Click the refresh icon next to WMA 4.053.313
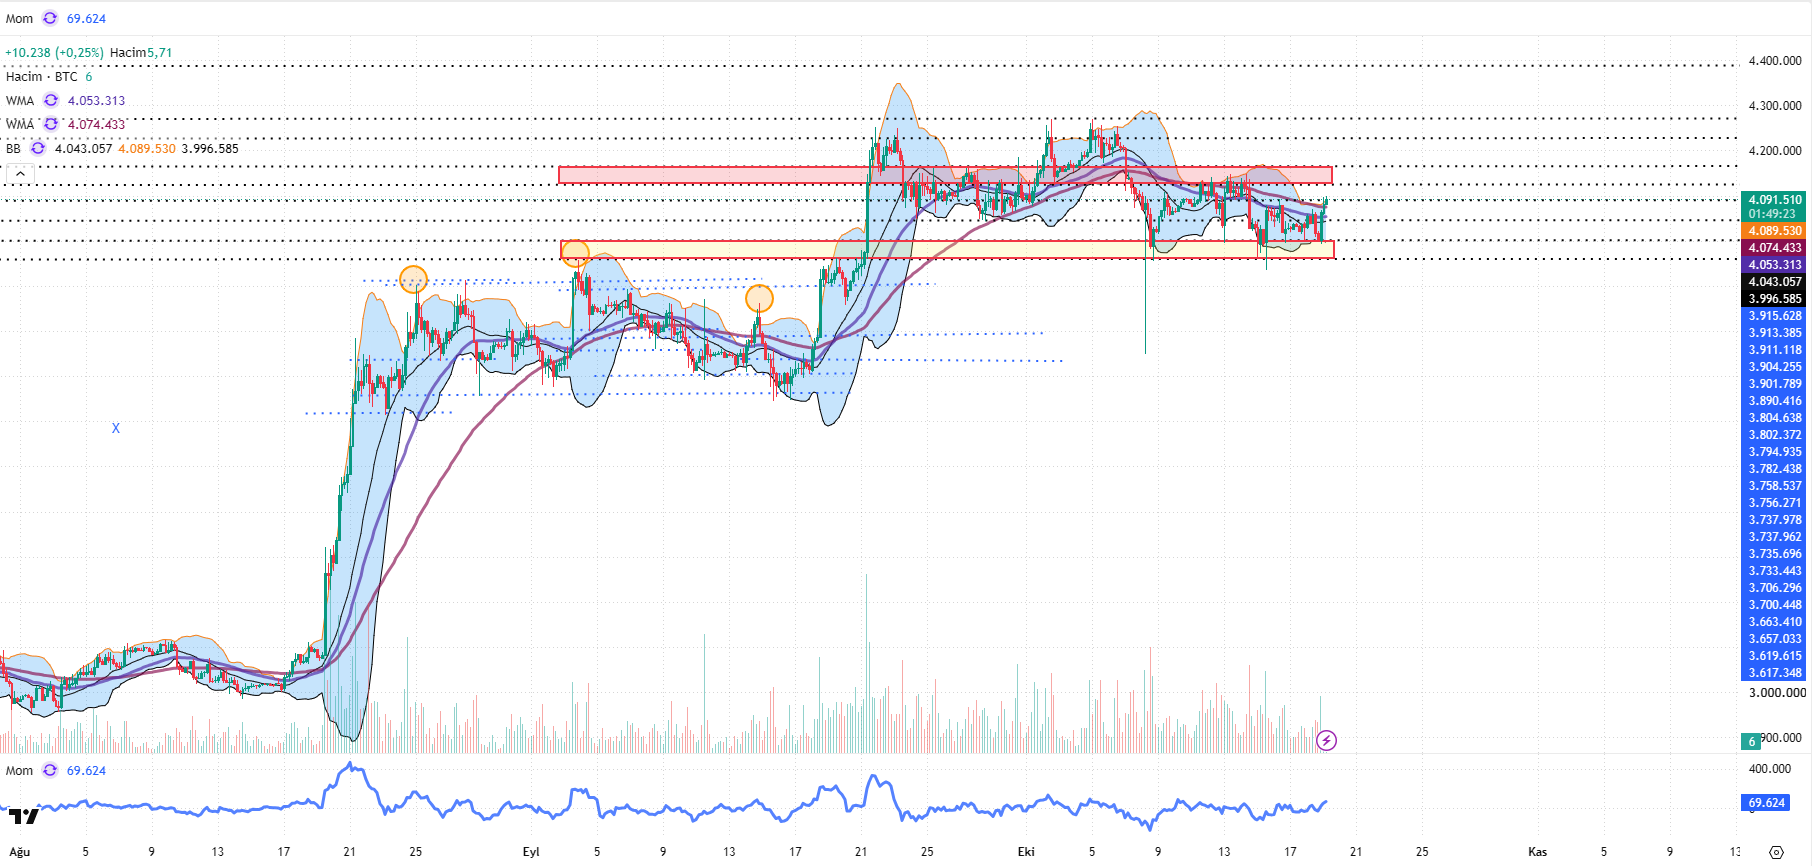This screenshot has width=1812, height=866. tap(51, 100)
